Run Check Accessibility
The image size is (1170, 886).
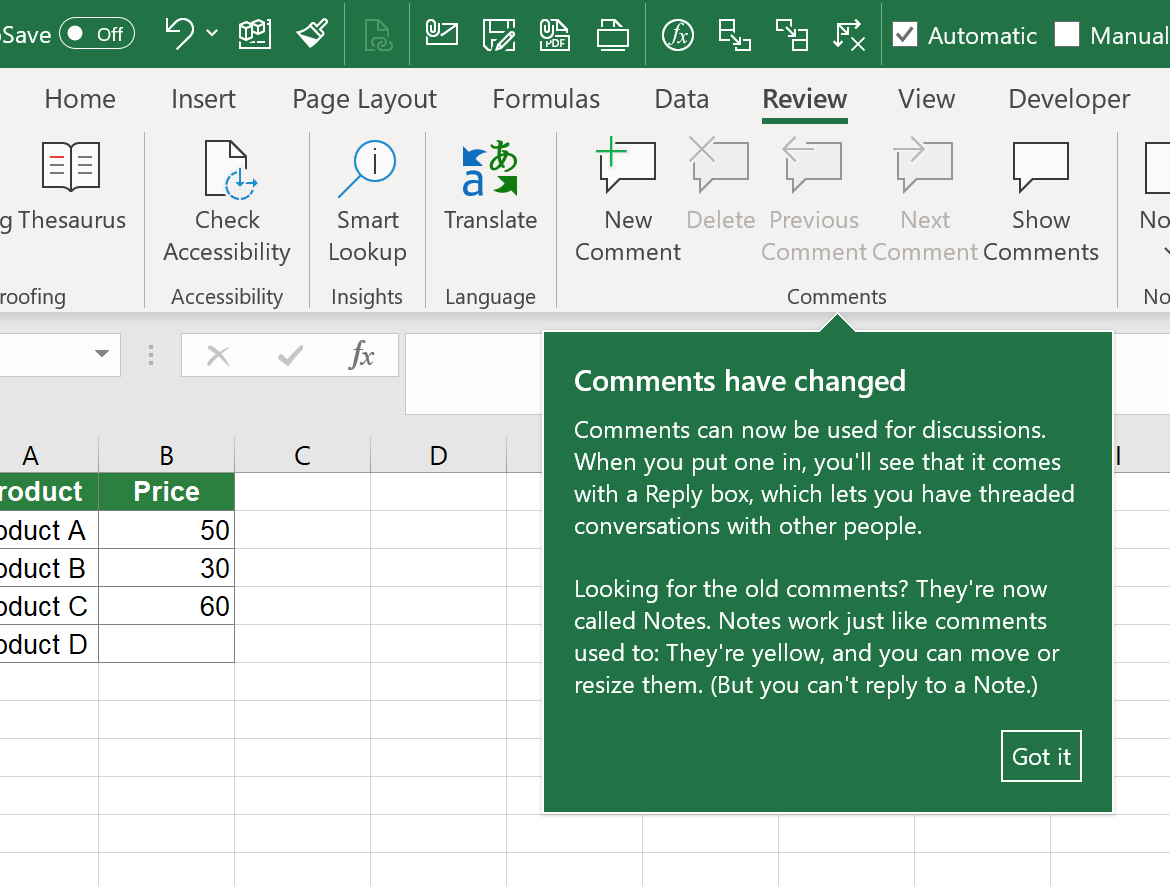tap(227, 200)
